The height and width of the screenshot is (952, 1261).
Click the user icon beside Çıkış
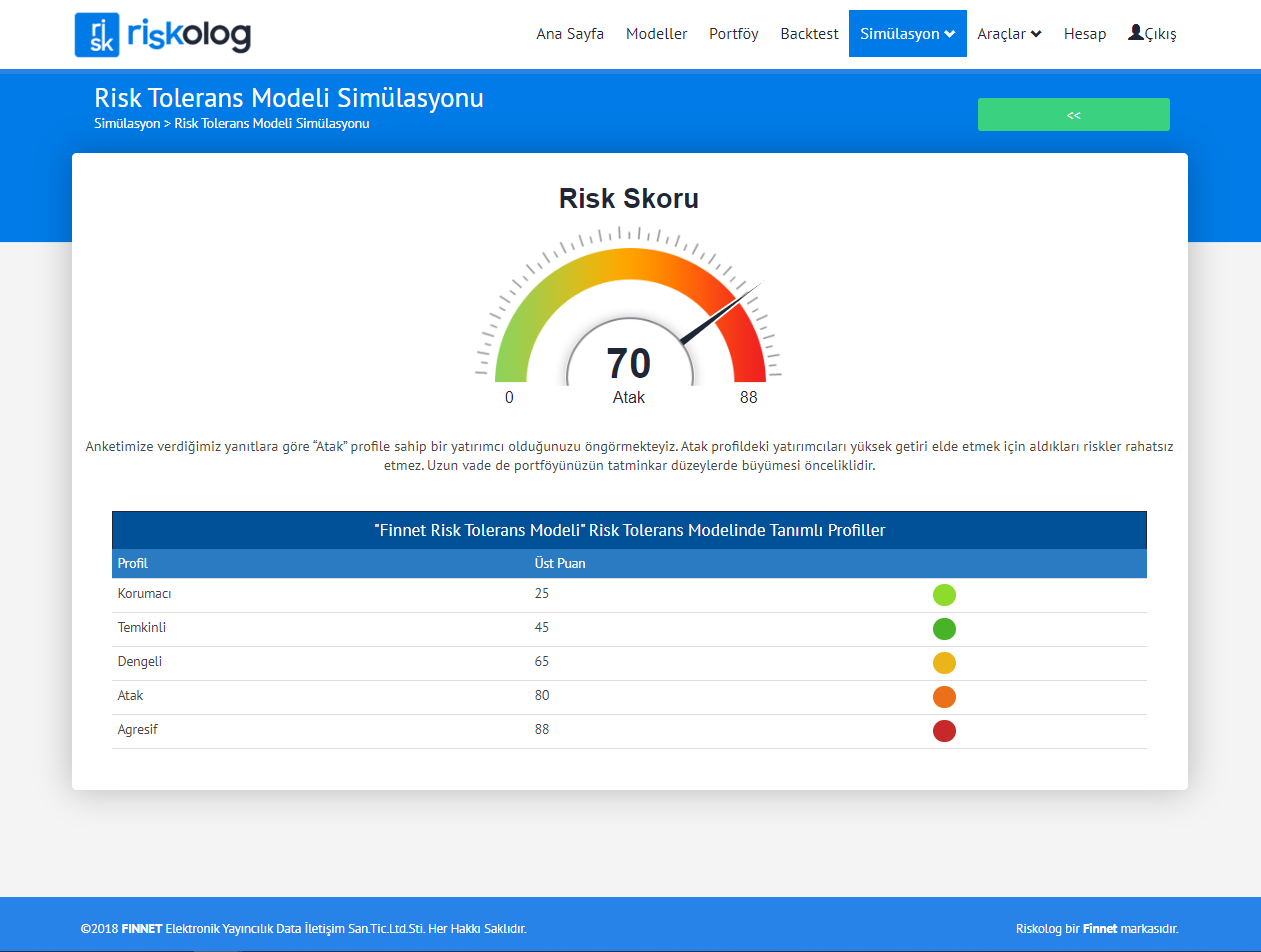coord(1135,33)
